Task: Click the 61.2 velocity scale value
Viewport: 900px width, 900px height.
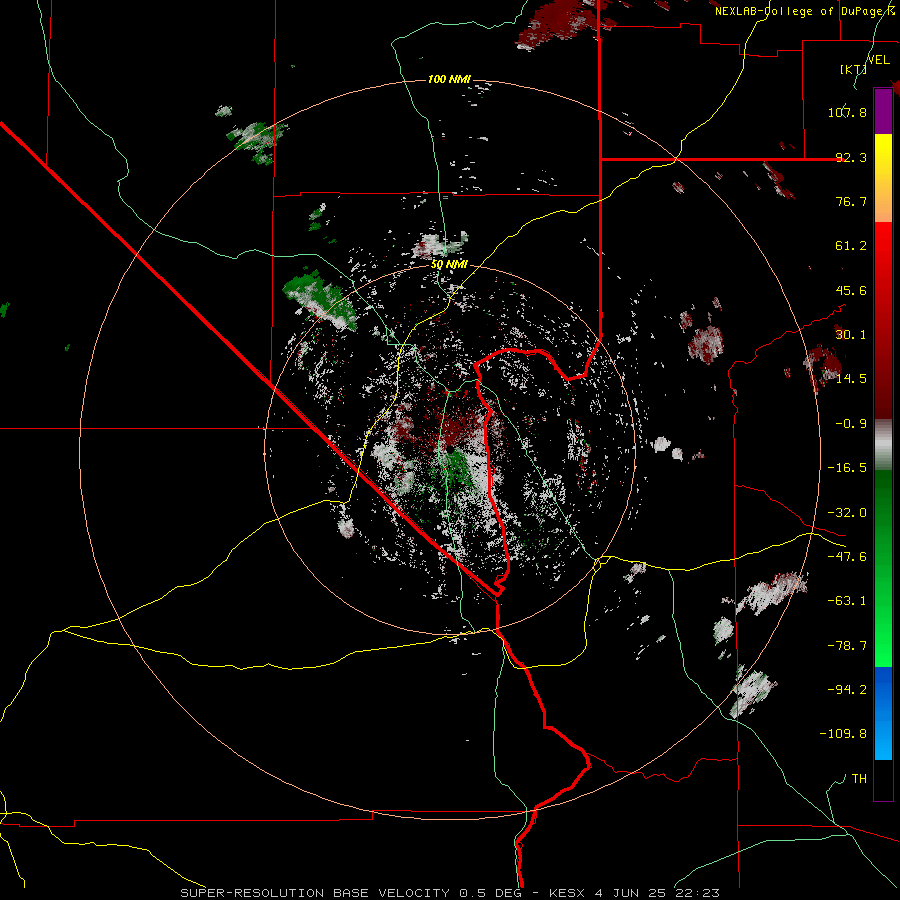Action: tap(851, 246)
